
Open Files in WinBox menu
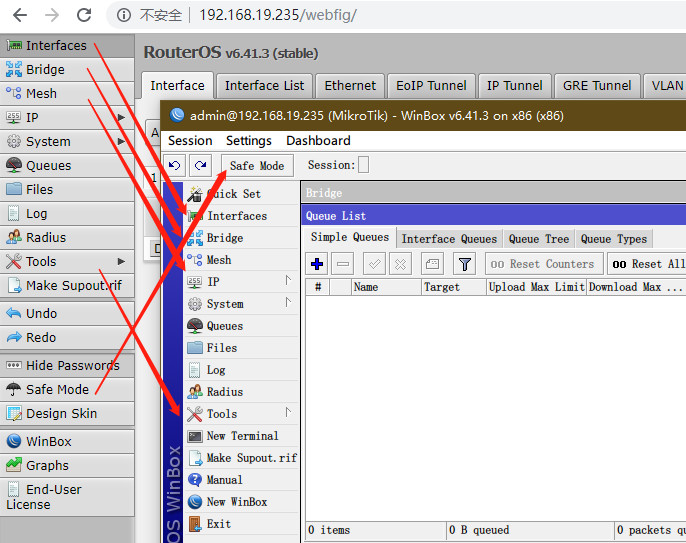pos(242,348)
